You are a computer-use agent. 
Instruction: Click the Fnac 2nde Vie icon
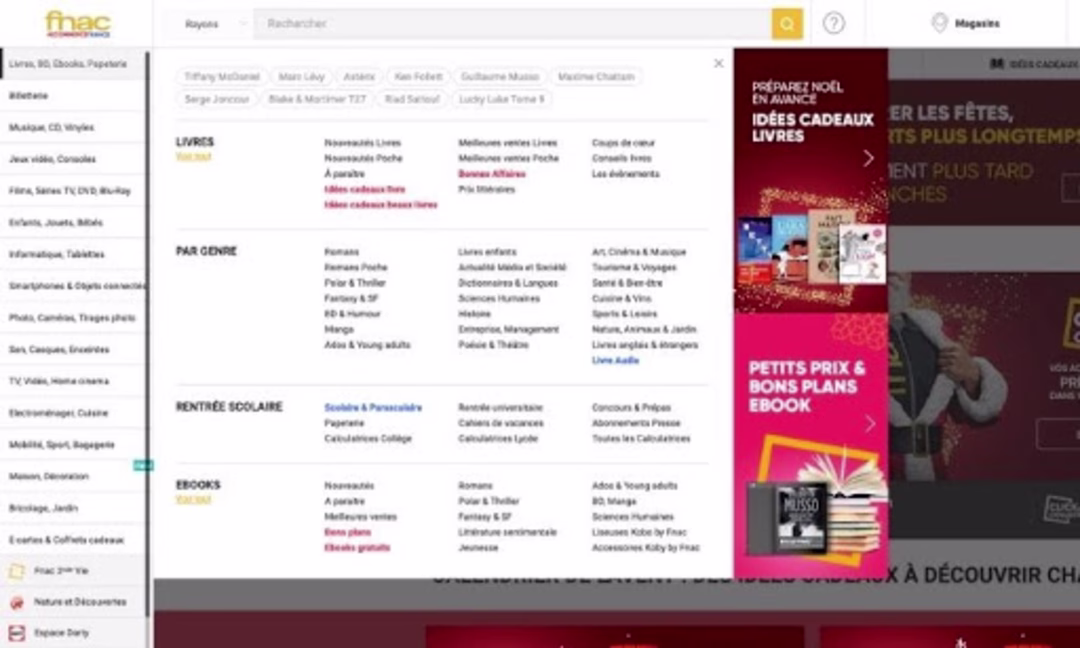coord(16,571)
